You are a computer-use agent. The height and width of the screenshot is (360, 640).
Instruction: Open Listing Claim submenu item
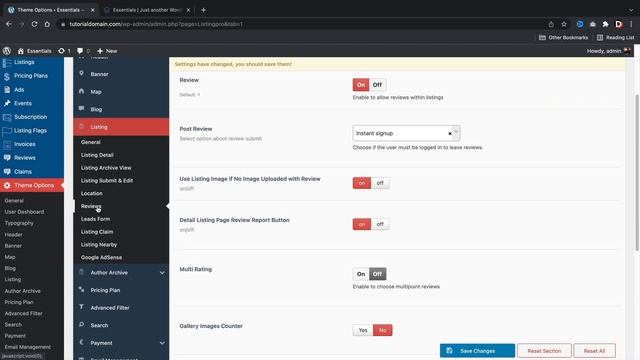click(x=97, y=232)
